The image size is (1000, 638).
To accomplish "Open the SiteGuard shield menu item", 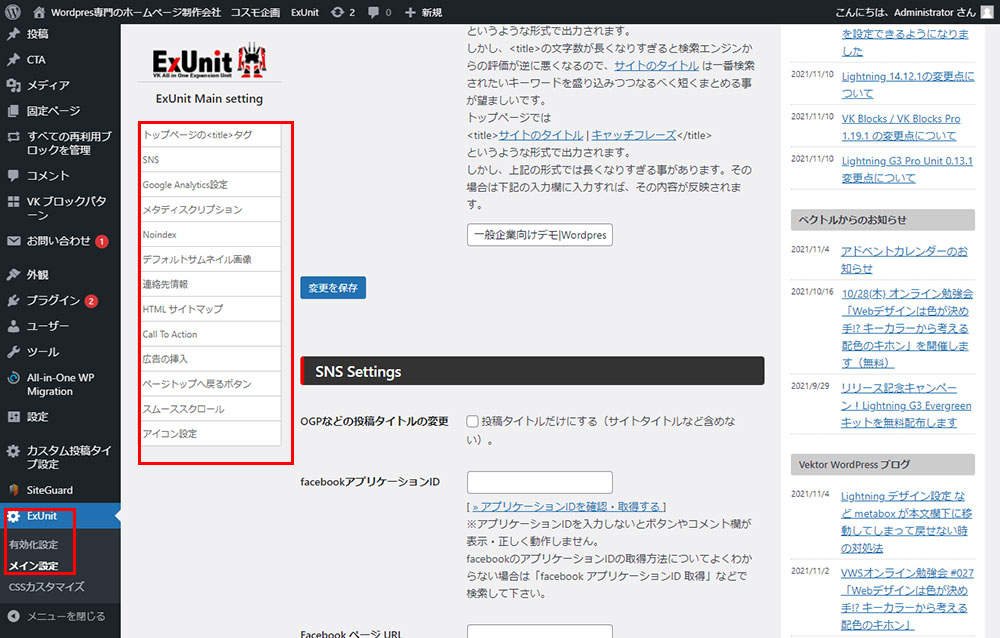I will pyautogui.click(x=49, y=490).
